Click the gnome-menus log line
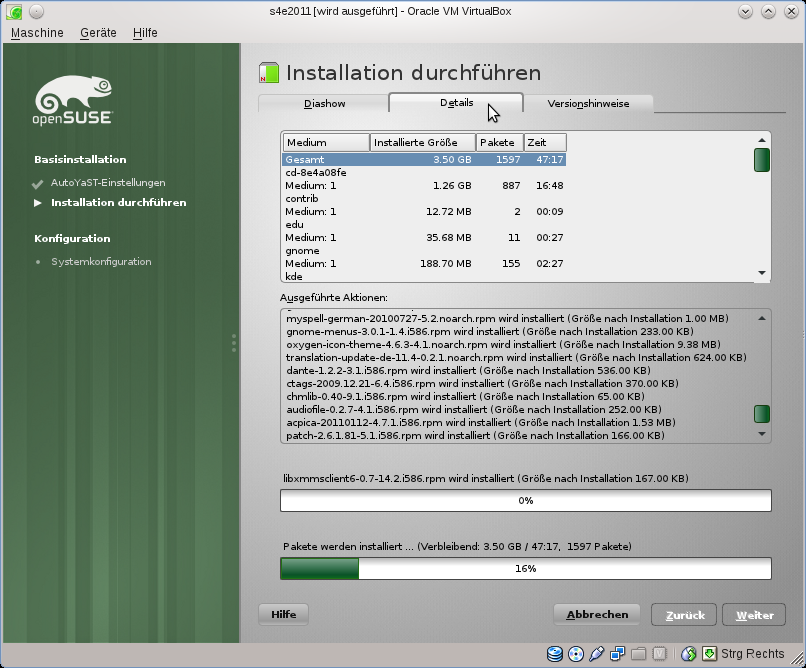Viewport: 806px width, 668px height. pos(490,331)
